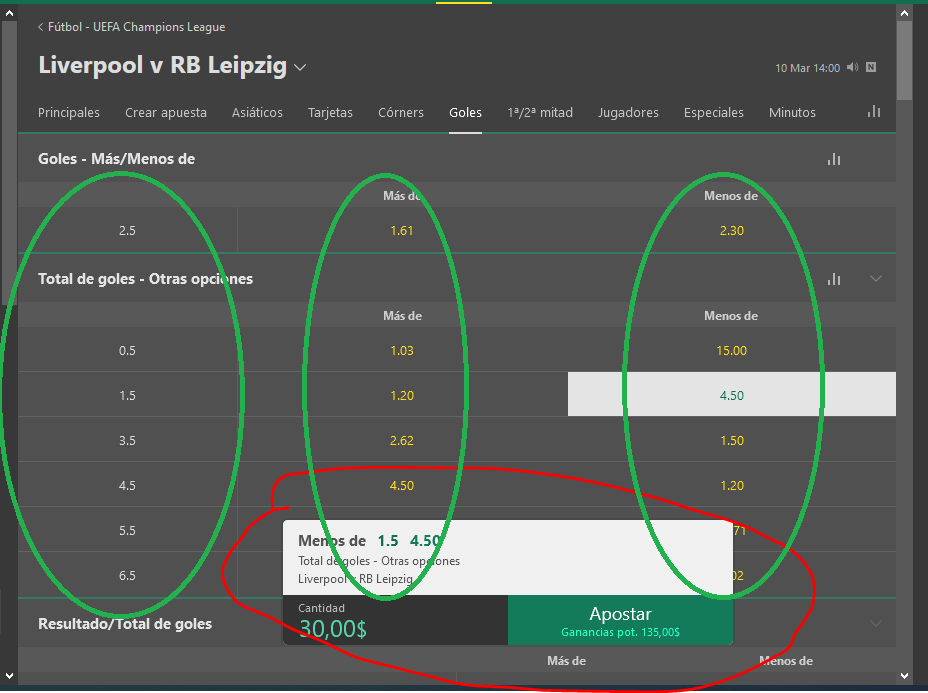Switch to the Jugadores tab
This screenshot has height=693, width=928.
pos(628,112)
